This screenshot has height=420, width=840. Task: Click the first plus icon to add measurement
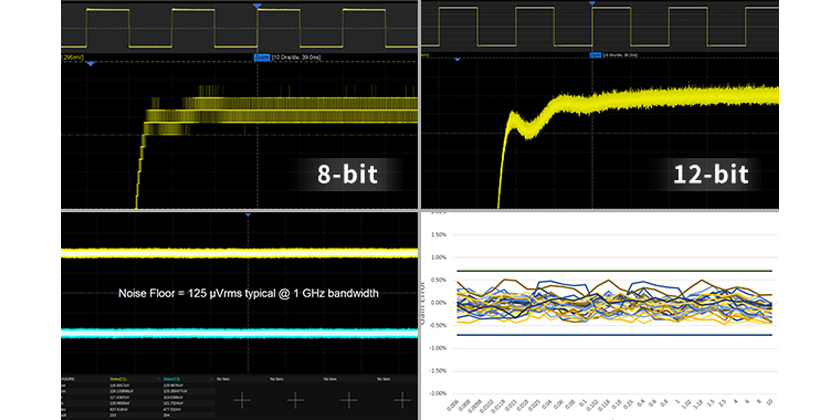[x=240, y=398]
